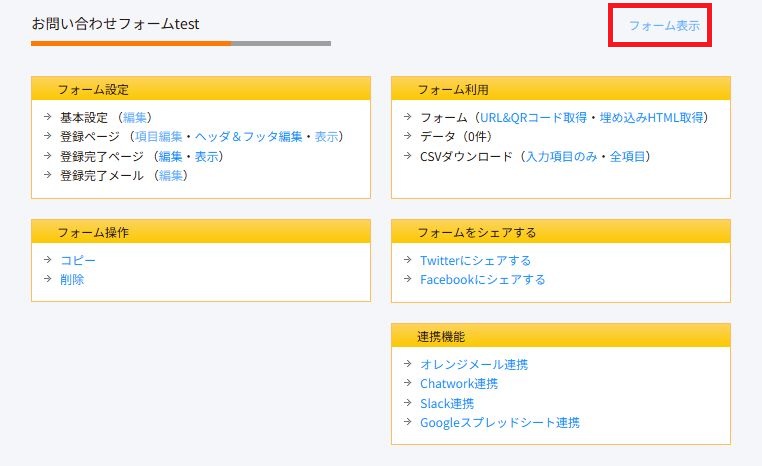
Task: Click the フォーム利用 panel header
Action: (561, 89)
